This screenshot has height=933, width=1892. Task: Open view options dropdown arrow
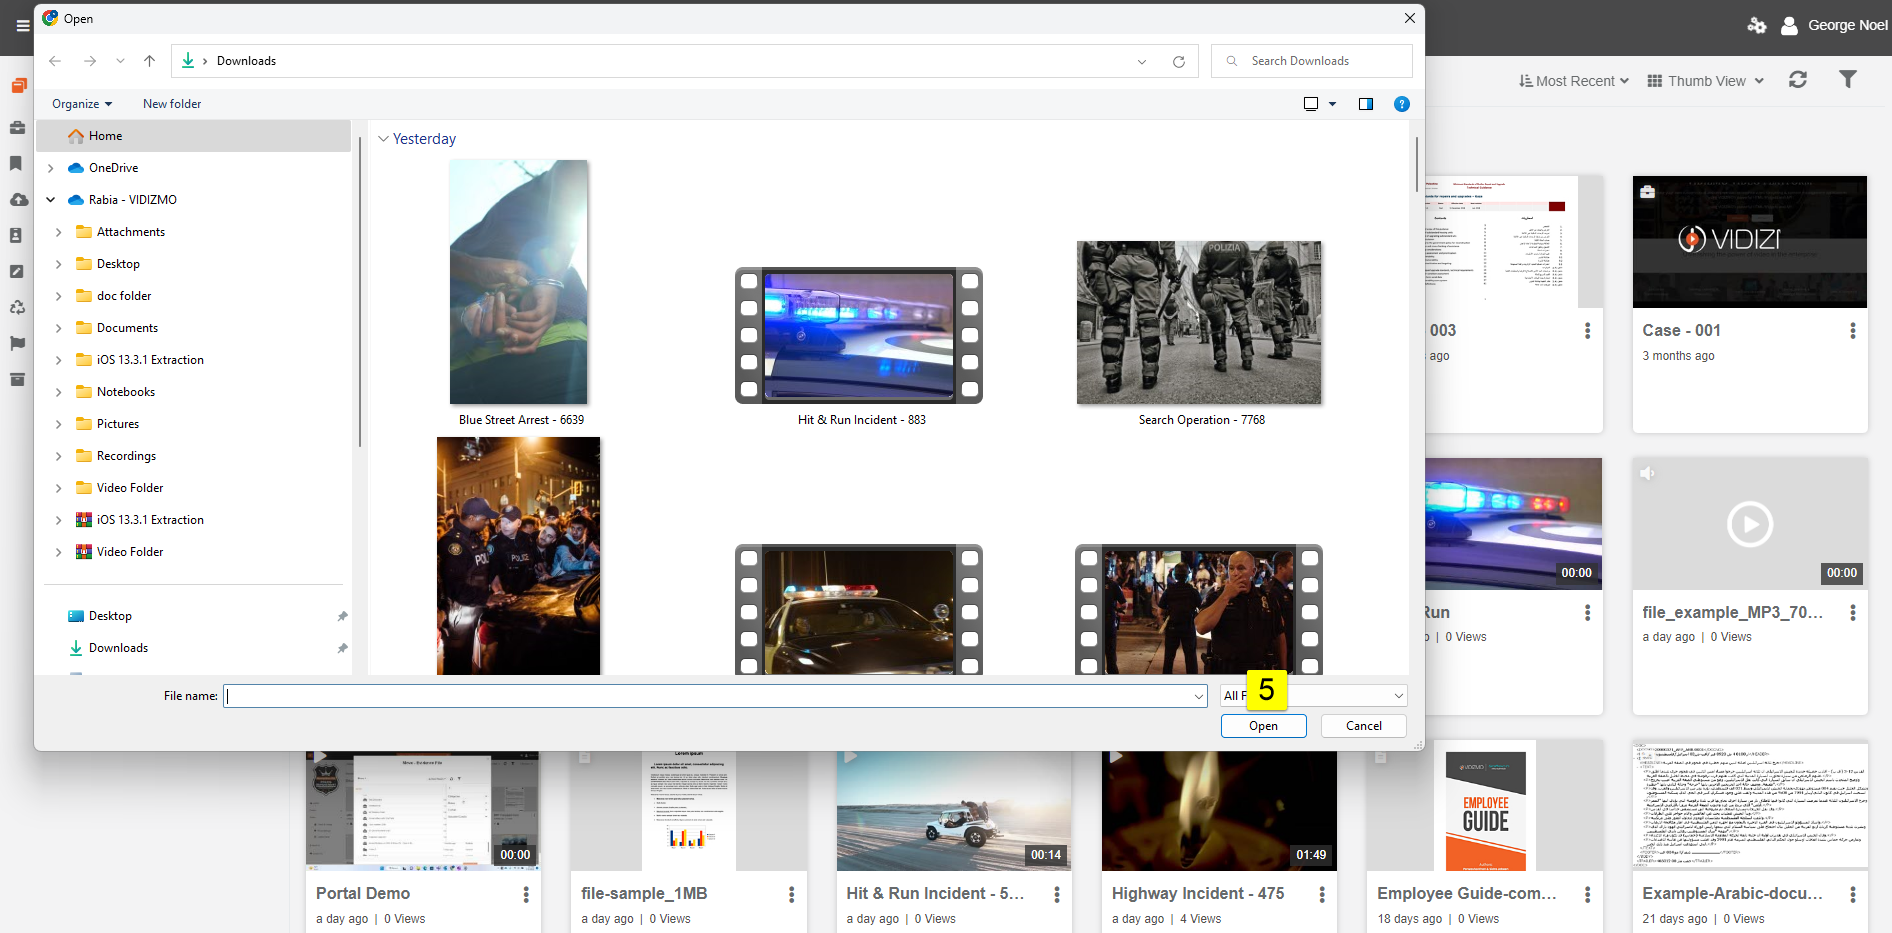[x=1332, y=104]
